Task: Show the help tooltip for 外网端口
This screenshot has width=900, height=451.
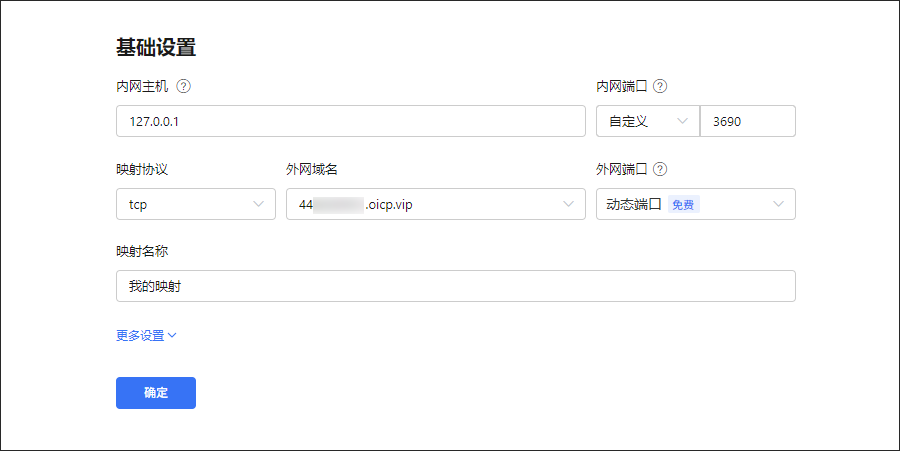Action: click(660, 169)
